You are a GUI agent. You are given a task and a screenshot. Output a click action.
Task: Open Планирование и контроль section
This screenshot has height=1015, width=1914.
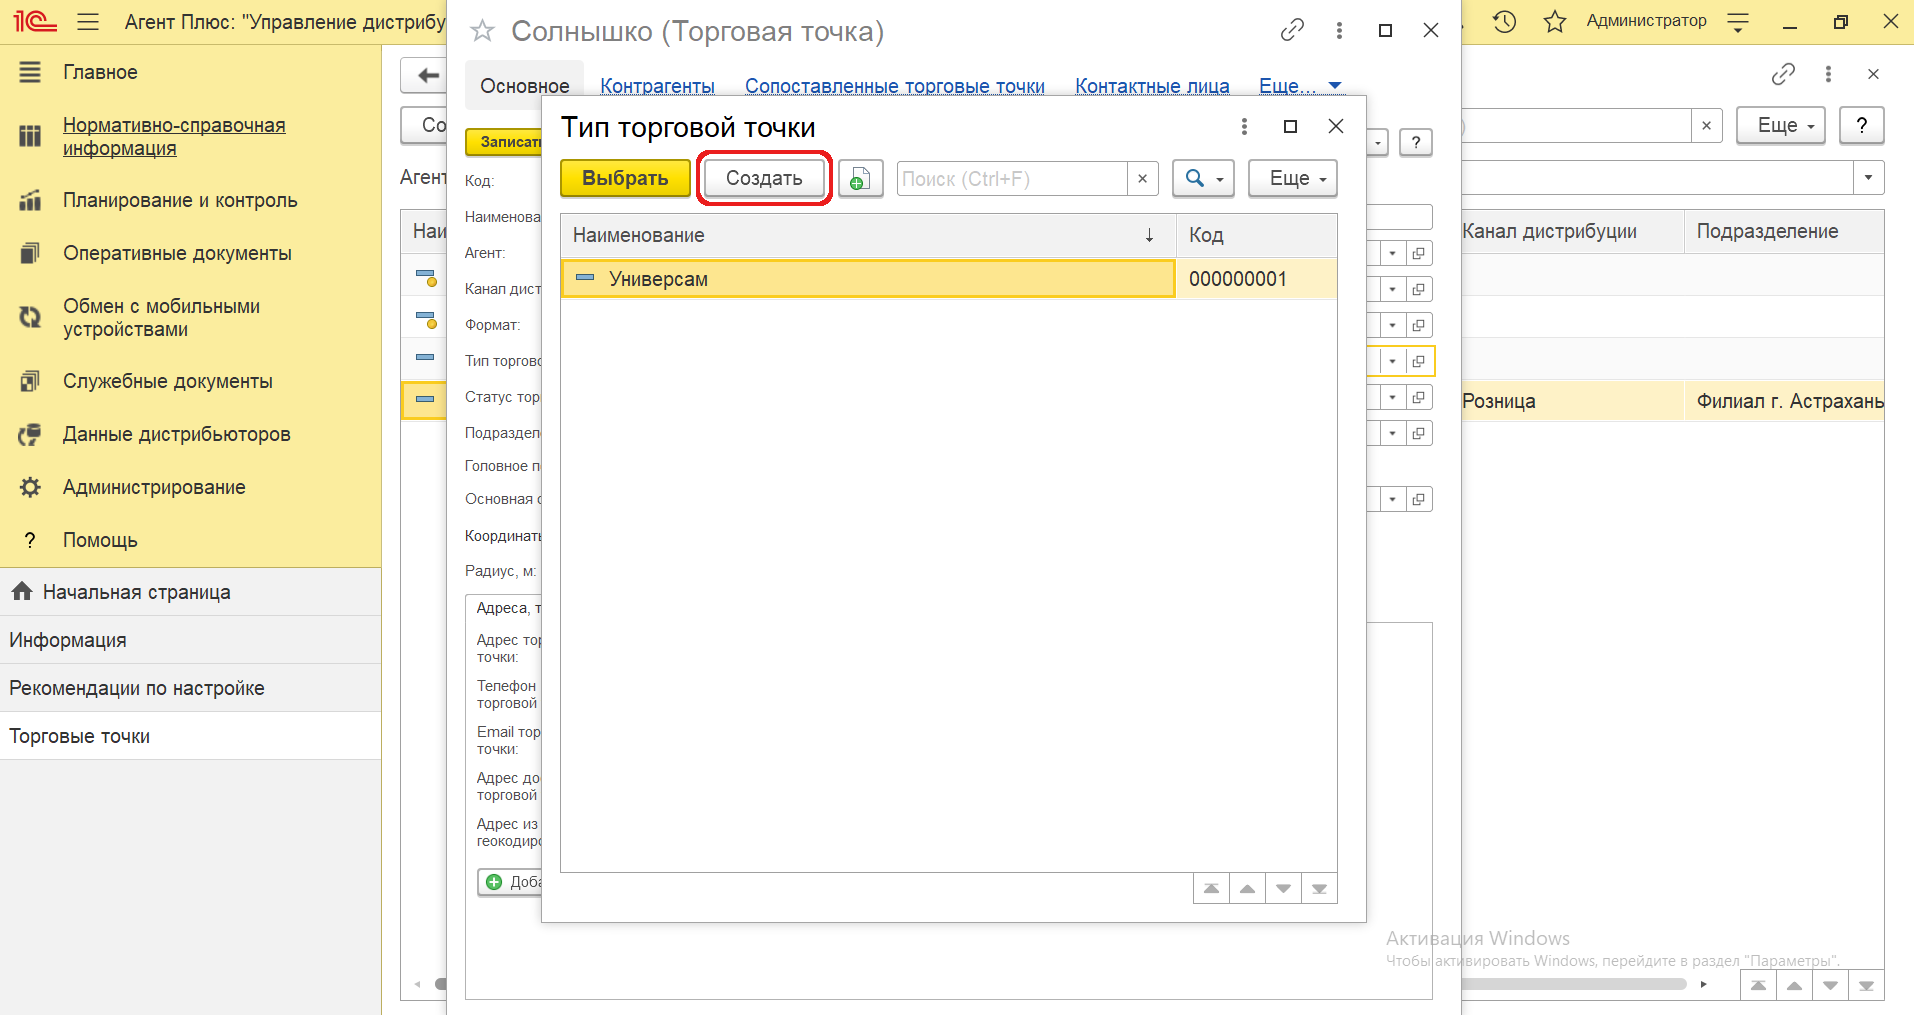180,200
